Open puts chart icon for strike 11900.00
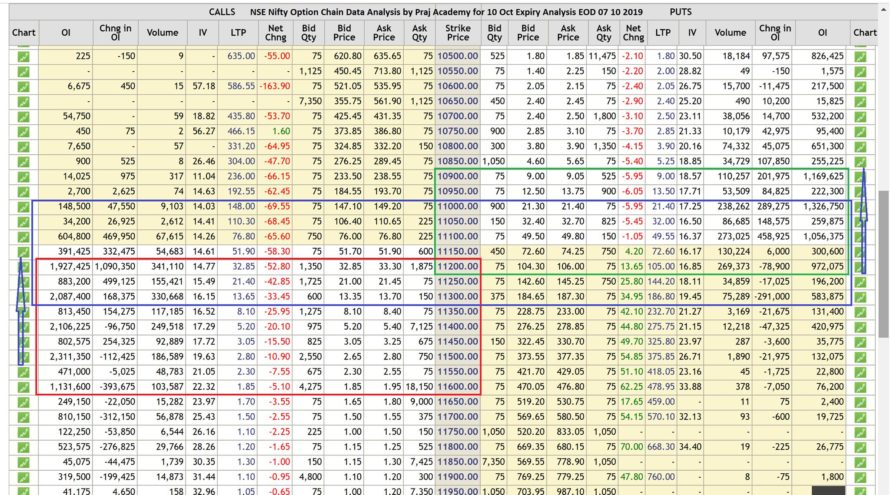 [860, 478]
